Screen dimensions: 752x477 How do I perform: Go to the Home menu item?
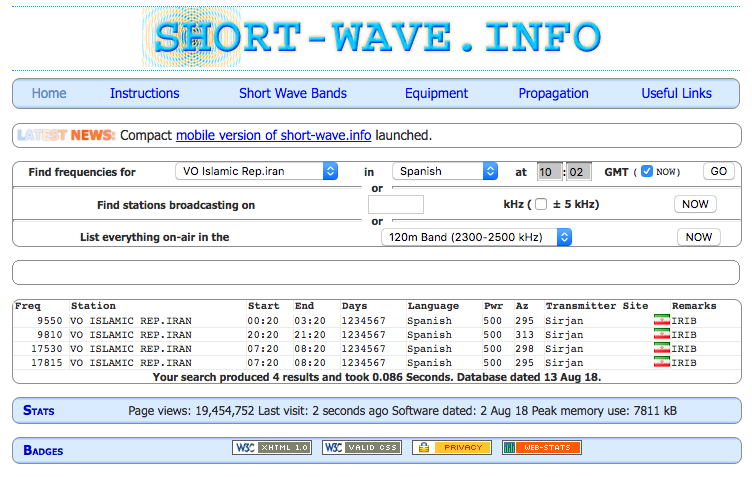click(49, 93)
